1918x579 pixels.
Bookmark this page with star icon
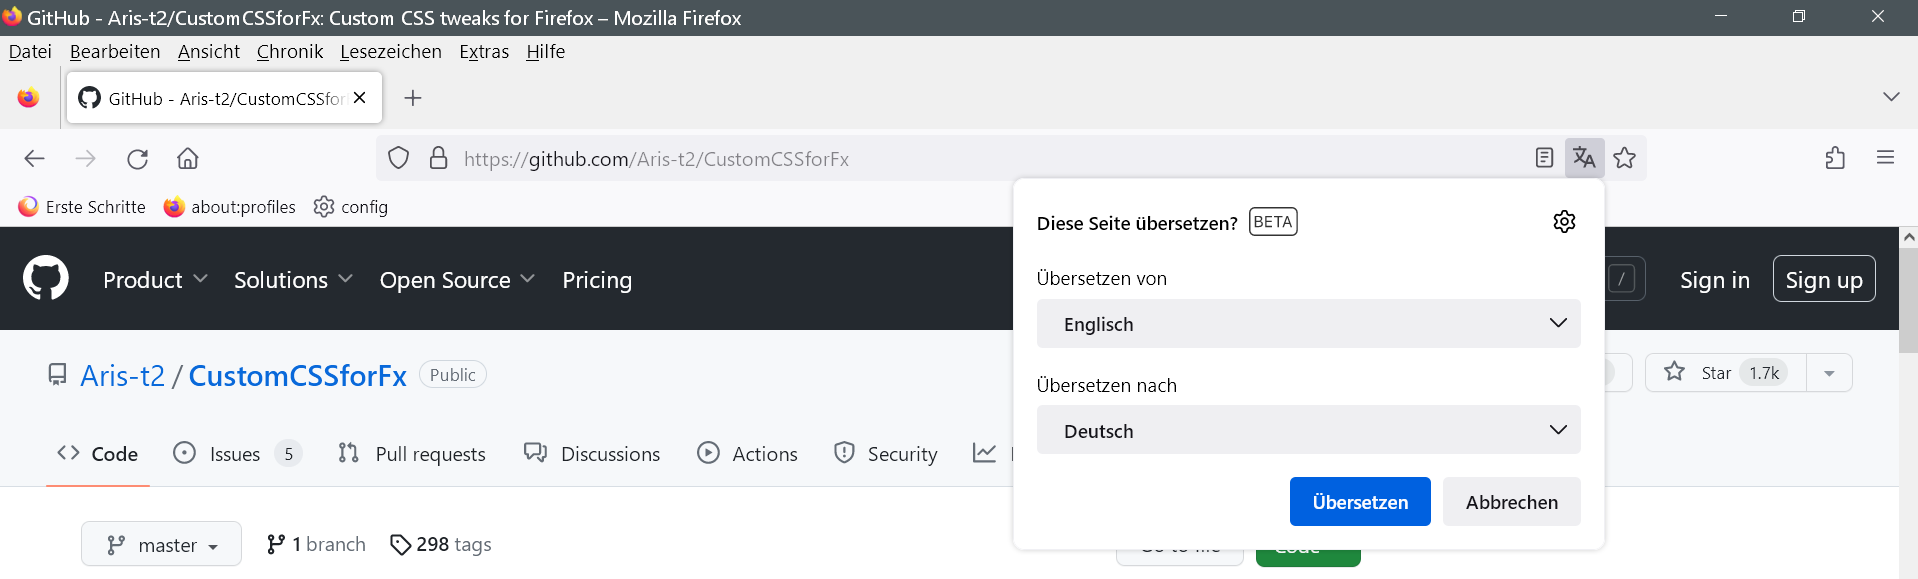point(1625,158)
